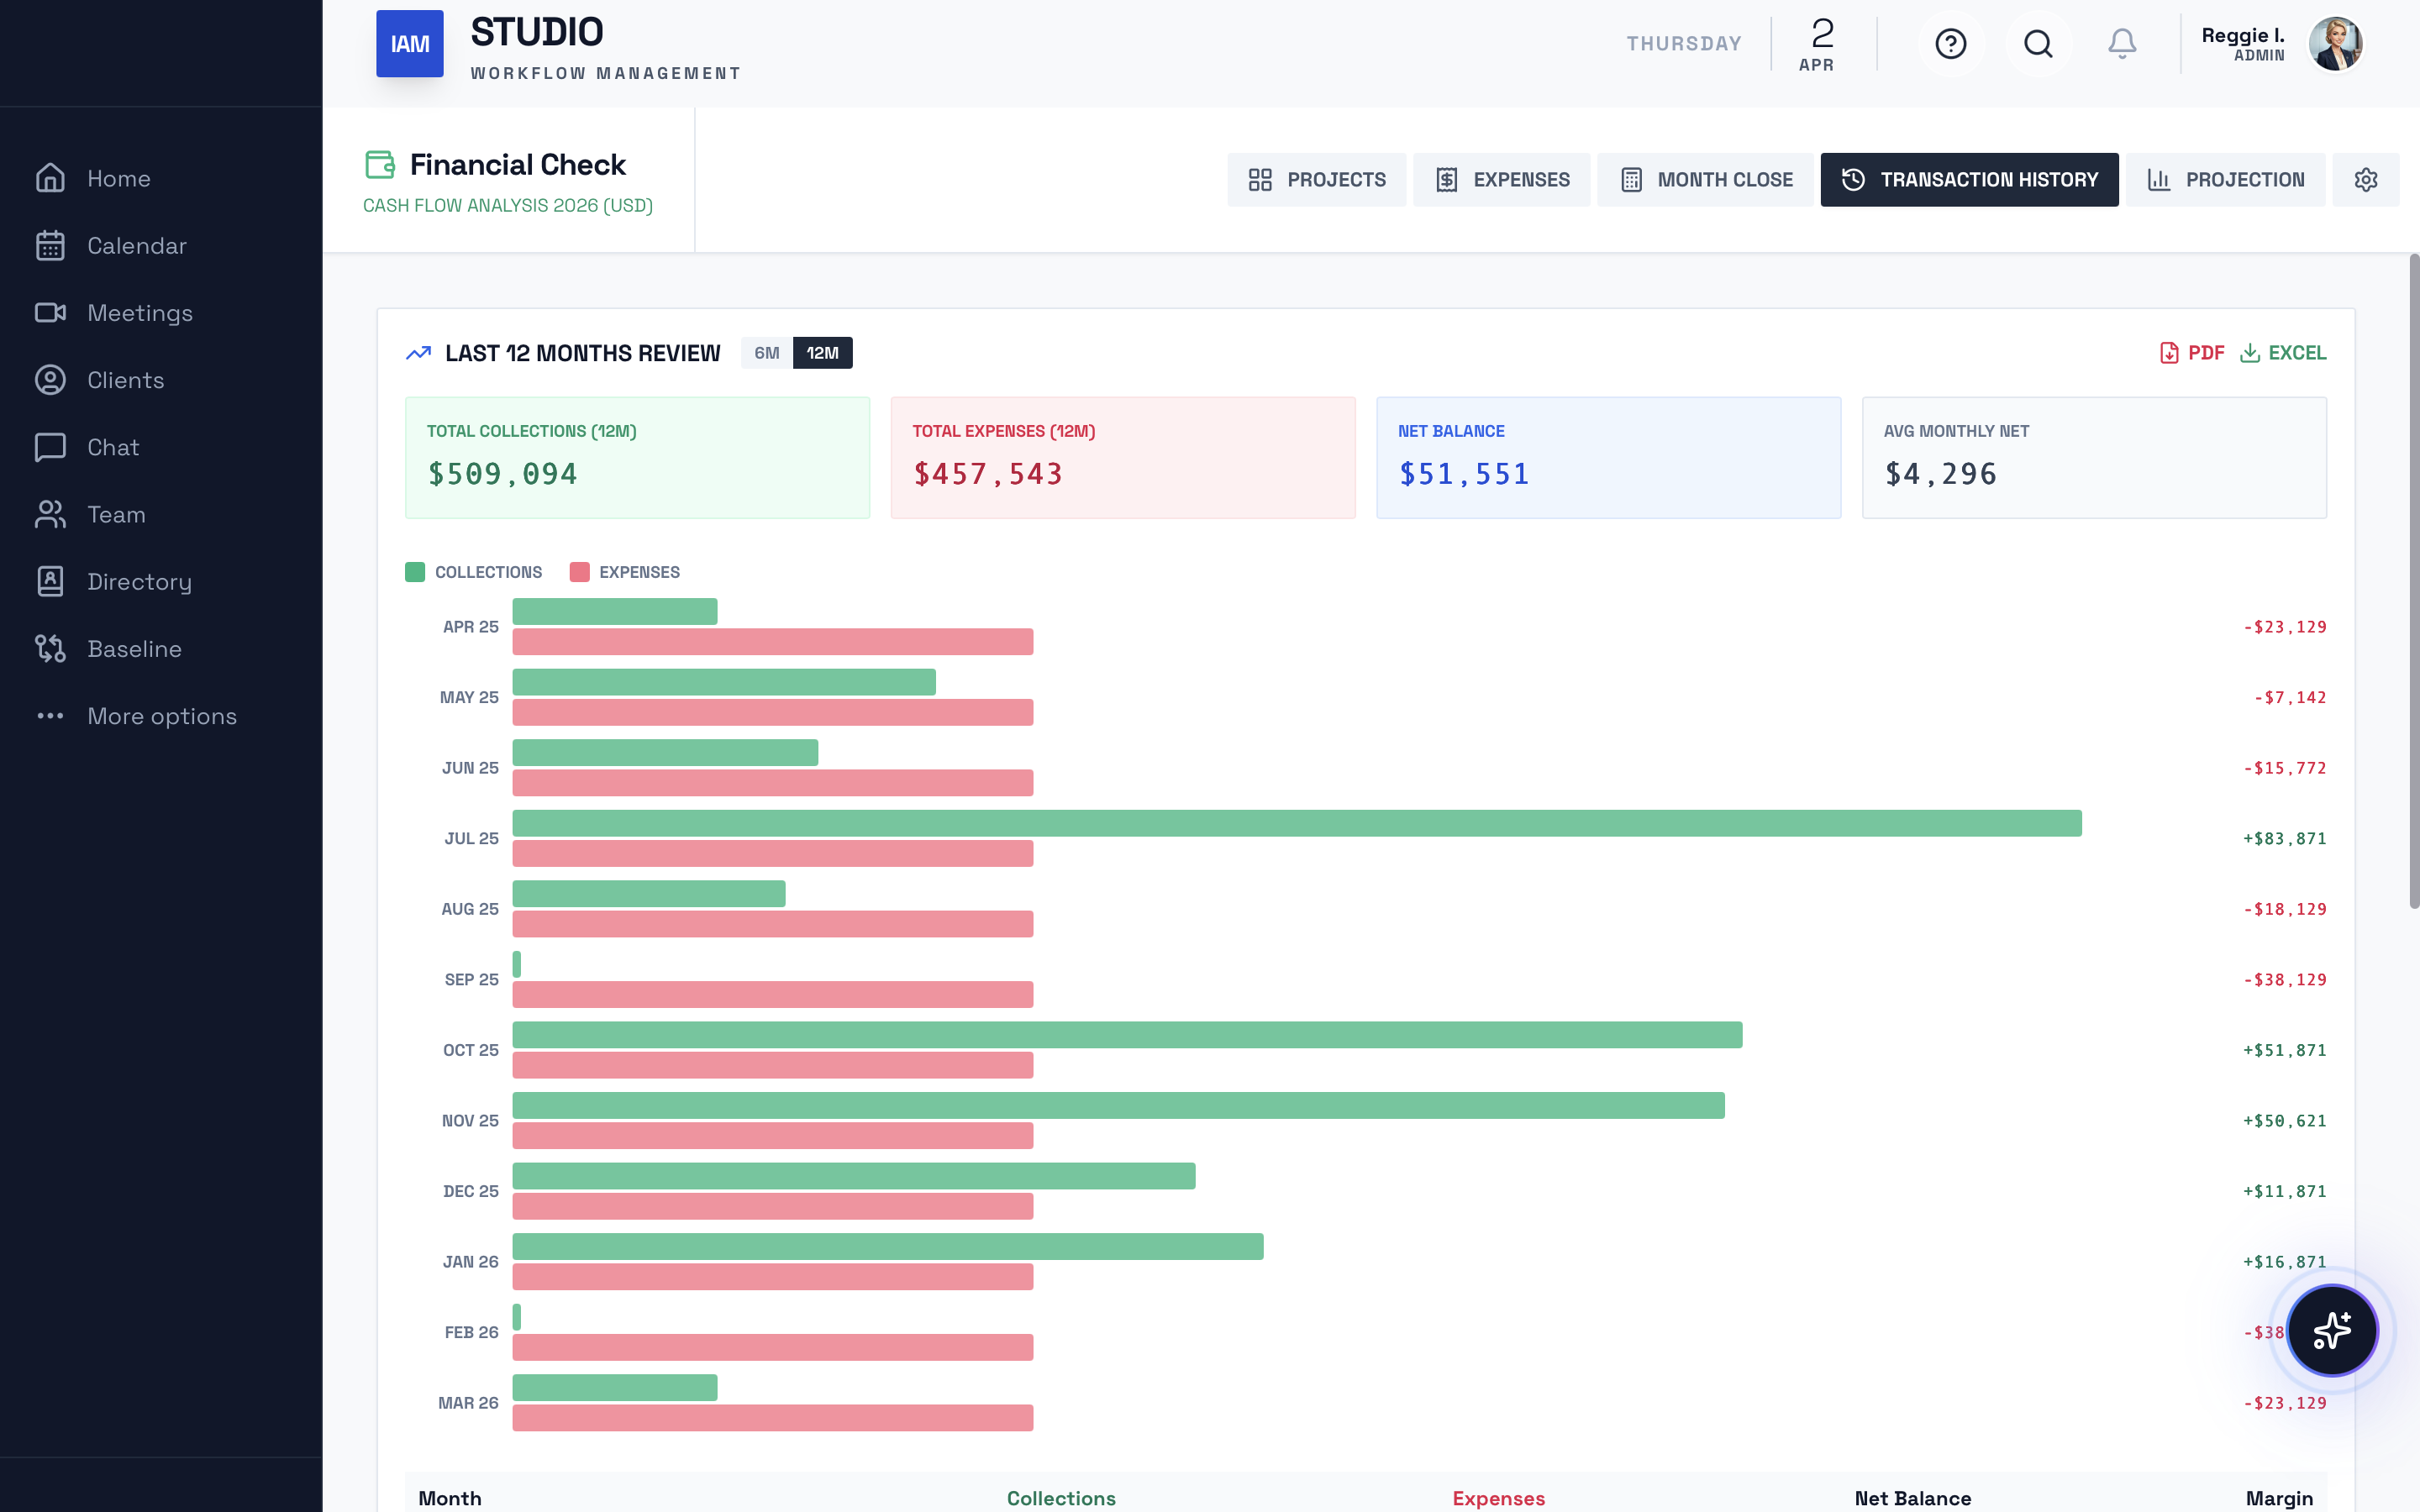Open the Directory sidebar item
The width and height of the screenshot is (2420, 1512).
point(139,582)
